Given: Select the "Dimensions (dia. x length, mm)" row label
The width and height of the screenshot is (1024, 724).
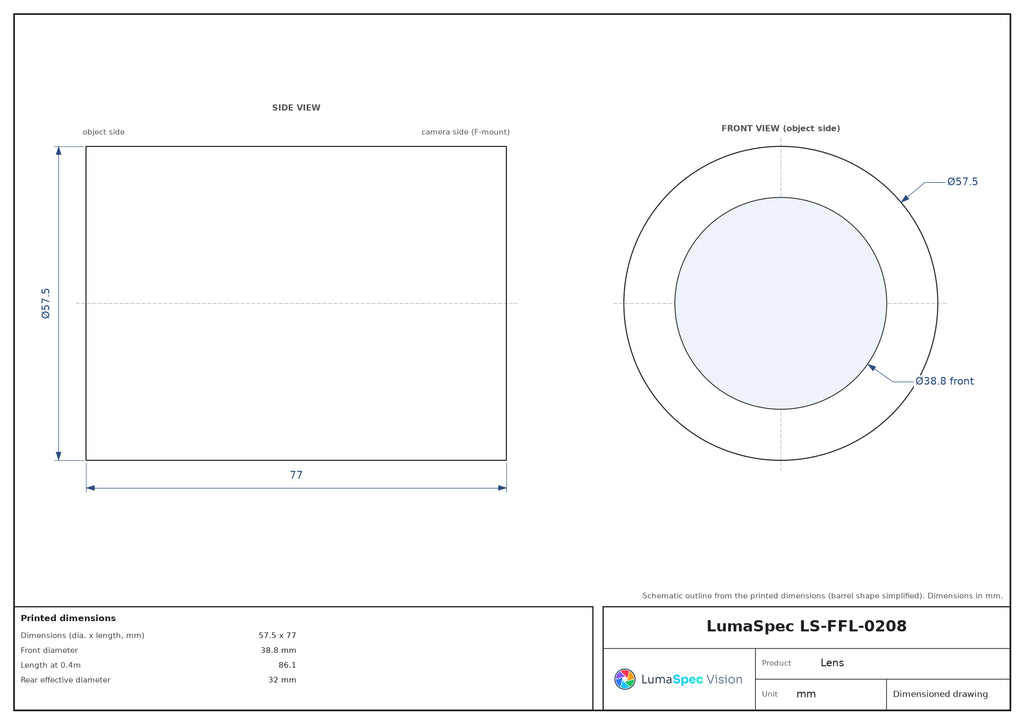Looking at the screenshot, I should click(82, 635).
